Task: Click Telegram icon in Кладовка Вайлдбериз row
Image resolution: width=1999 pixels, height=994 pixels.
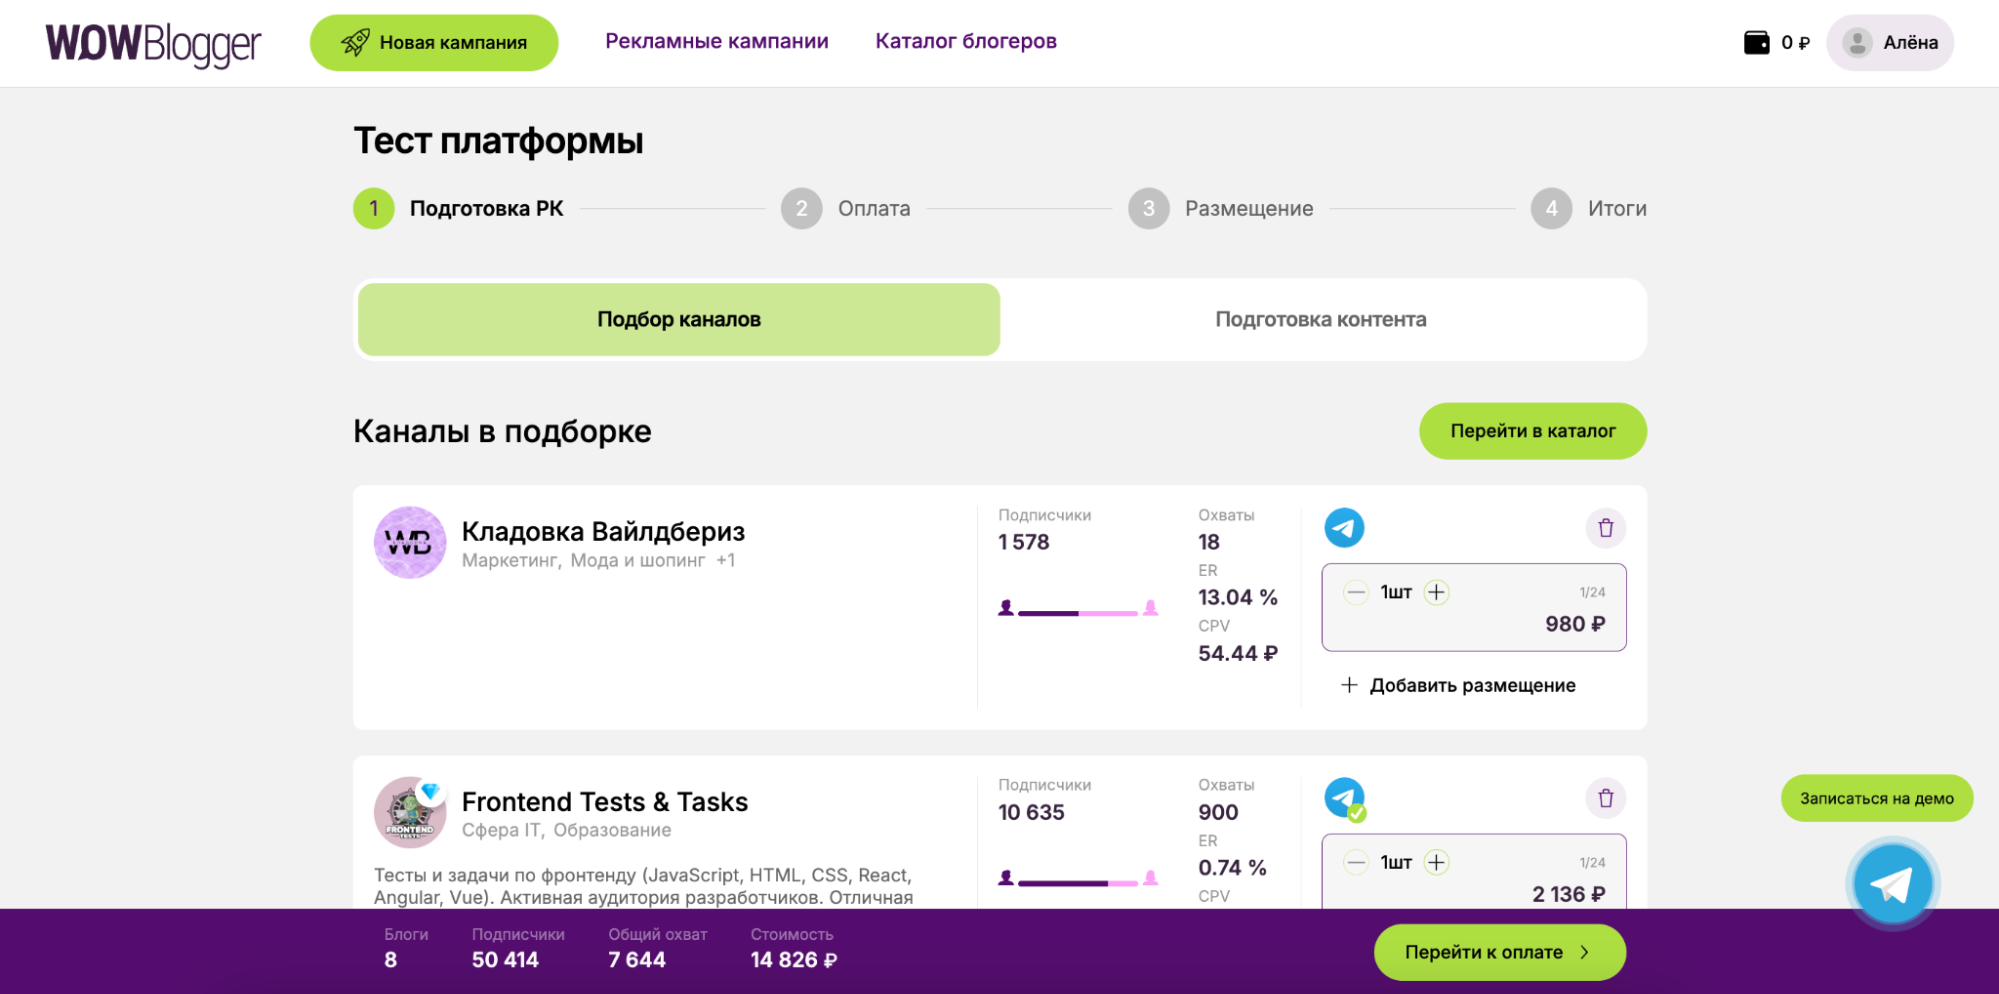Action: [1344, 528]
